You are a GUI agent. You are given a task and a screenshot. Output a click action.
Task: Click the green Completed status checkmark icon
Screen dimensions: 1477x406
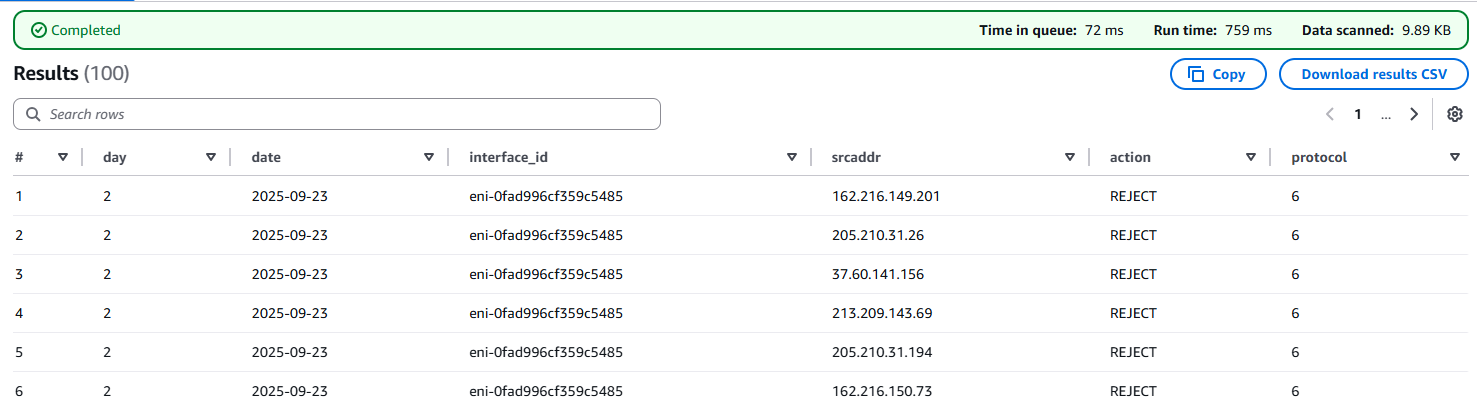coord(39,30)
